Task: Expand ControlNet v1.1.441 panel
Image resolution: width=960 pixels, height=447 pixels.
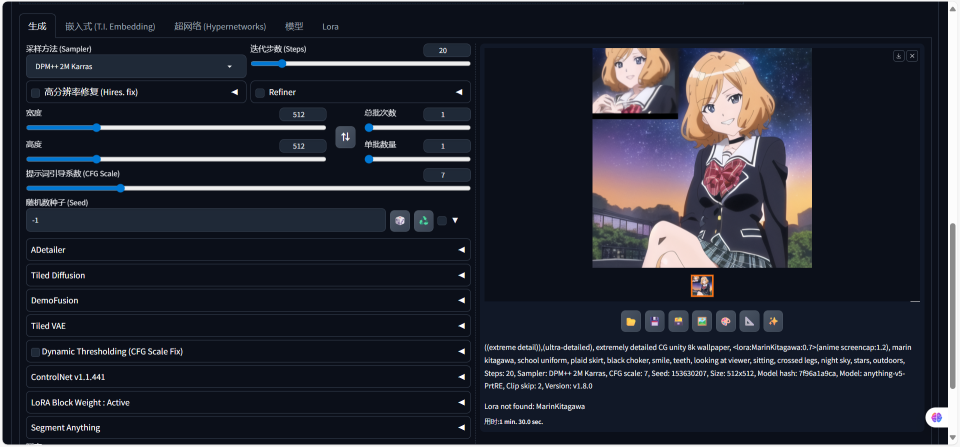Action: [x=249, y=377]
